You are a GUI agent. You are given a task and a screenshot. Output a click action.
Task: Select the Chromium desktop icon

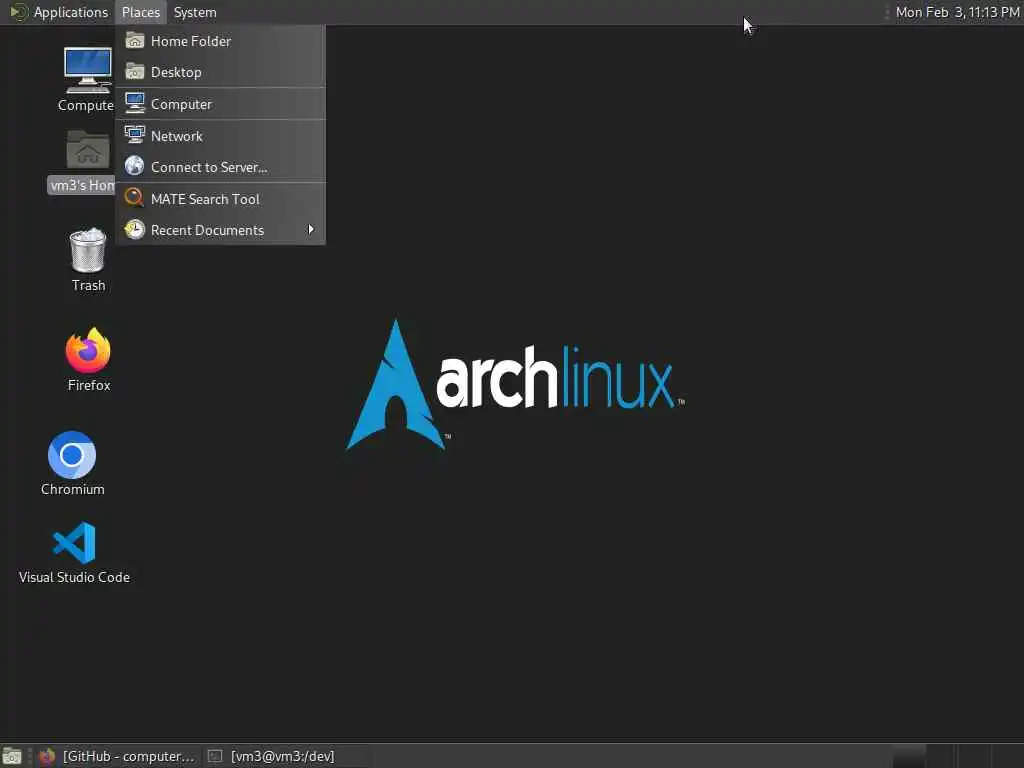tap(72, 464)
